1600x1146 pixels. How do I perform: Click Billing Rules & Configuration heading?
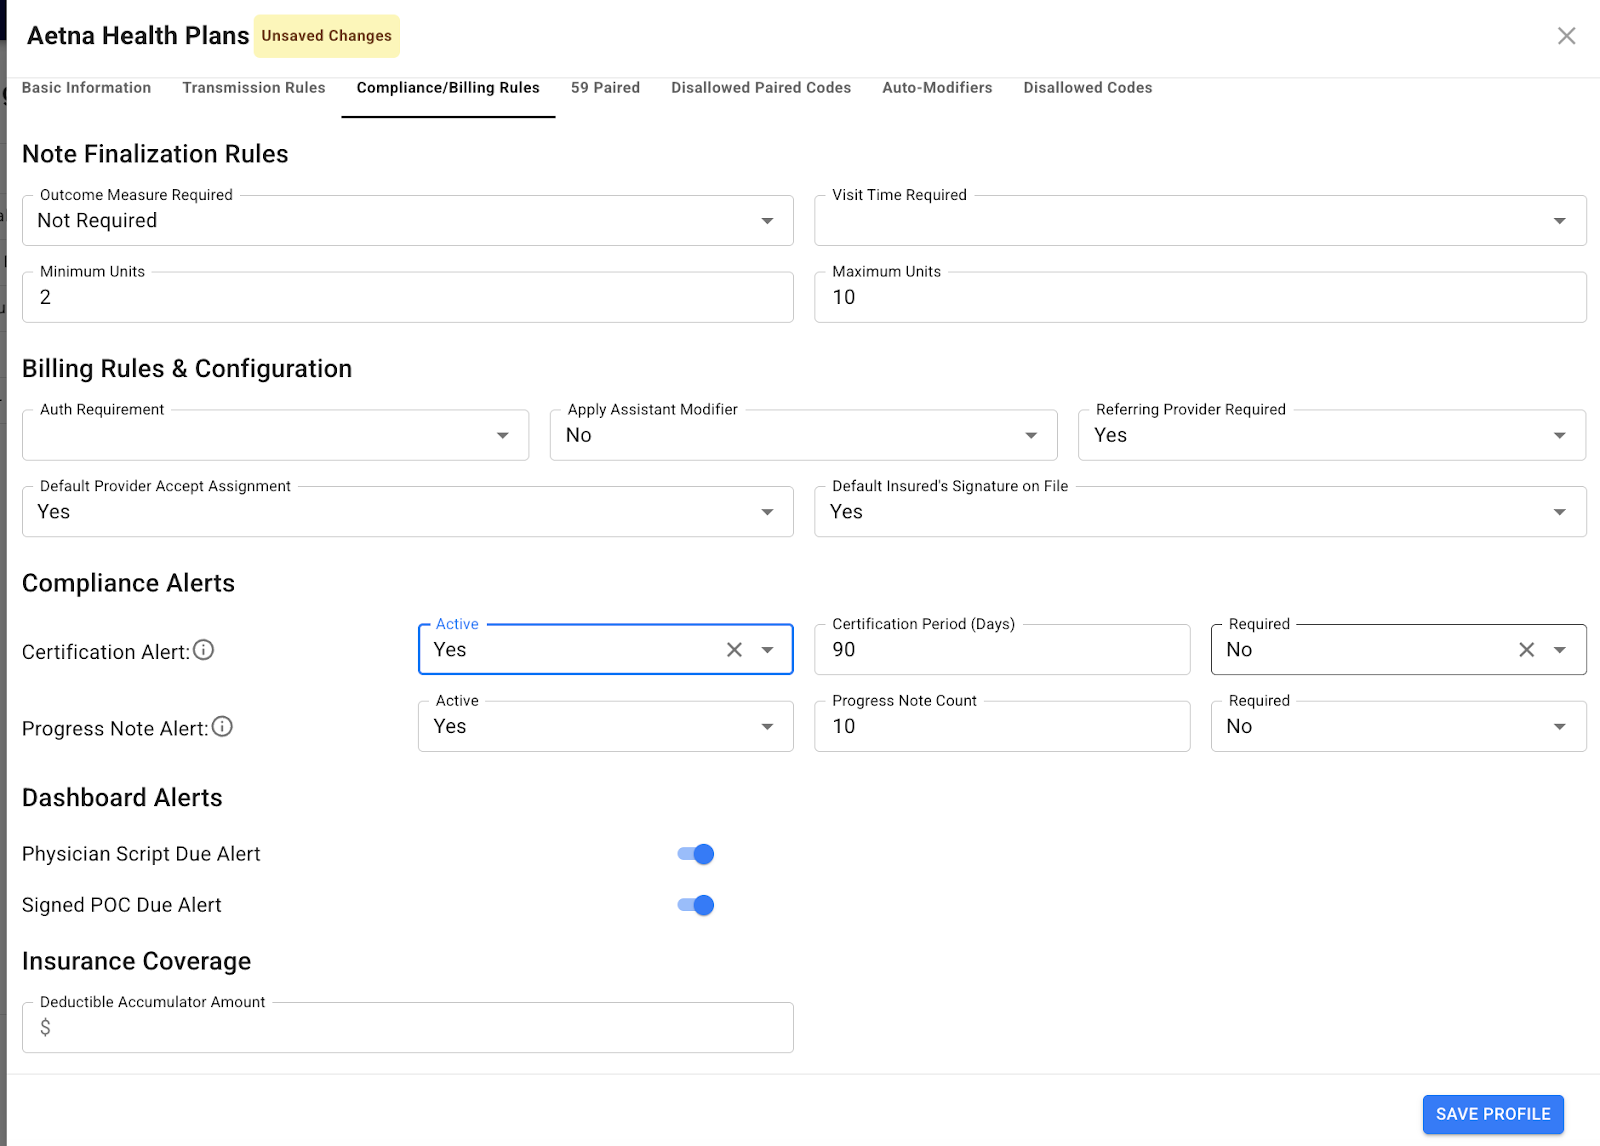click(x=187, y=369)
